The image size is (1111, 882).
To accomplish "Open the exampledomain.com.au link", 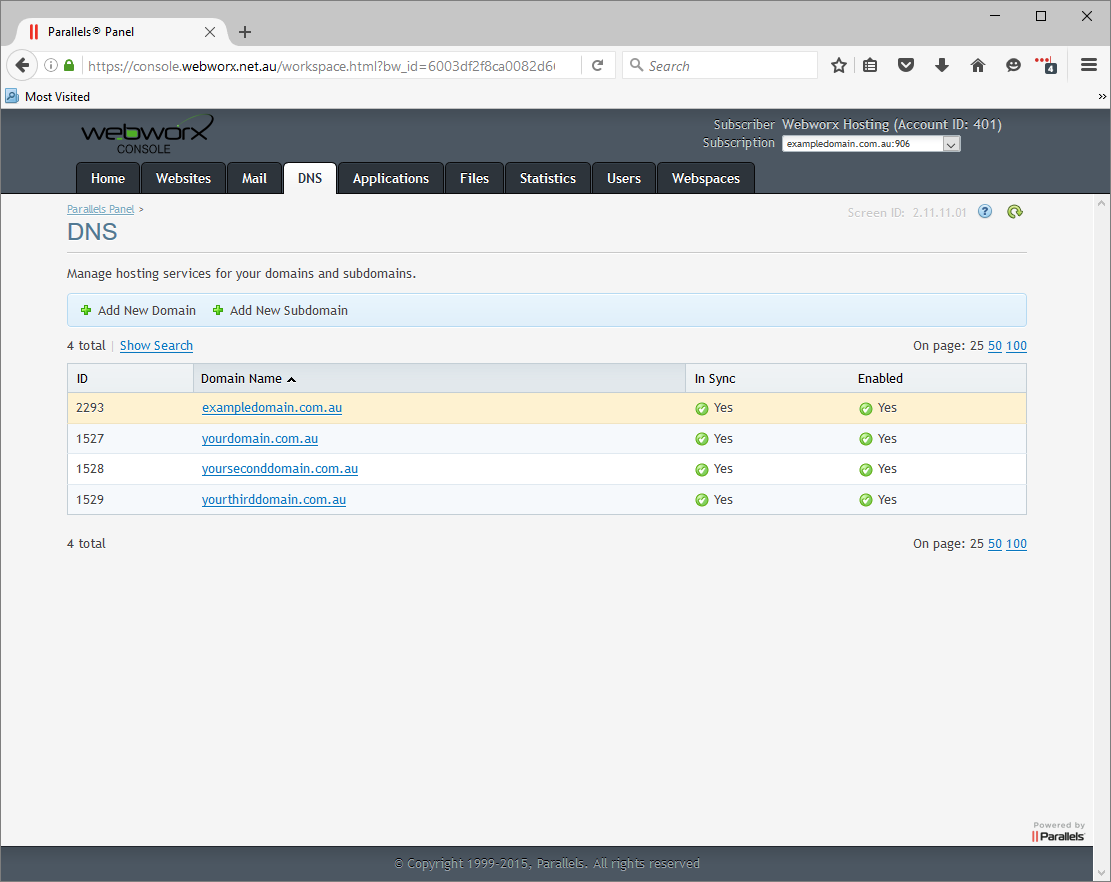I will (x=272, y=408).
